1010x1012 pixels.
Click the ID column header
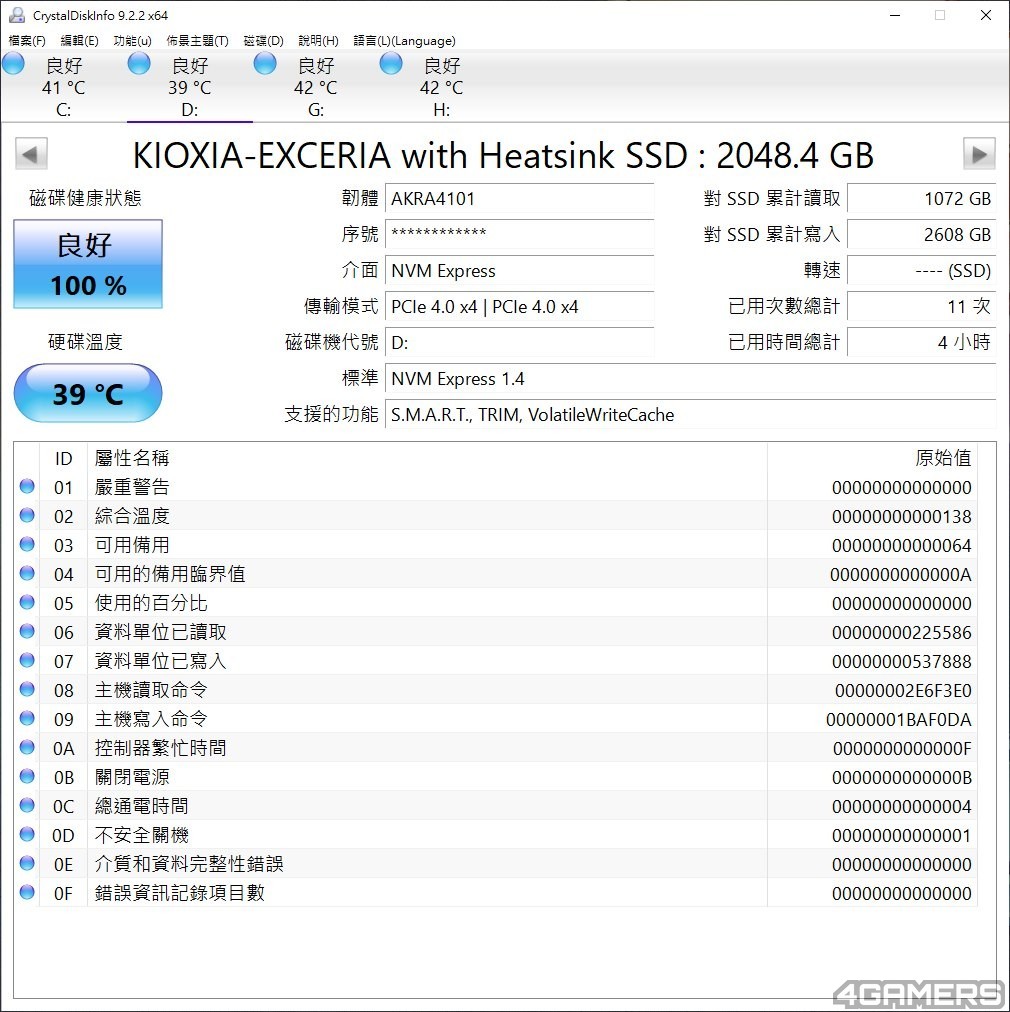pyautogui.click(x=63, y=458)
